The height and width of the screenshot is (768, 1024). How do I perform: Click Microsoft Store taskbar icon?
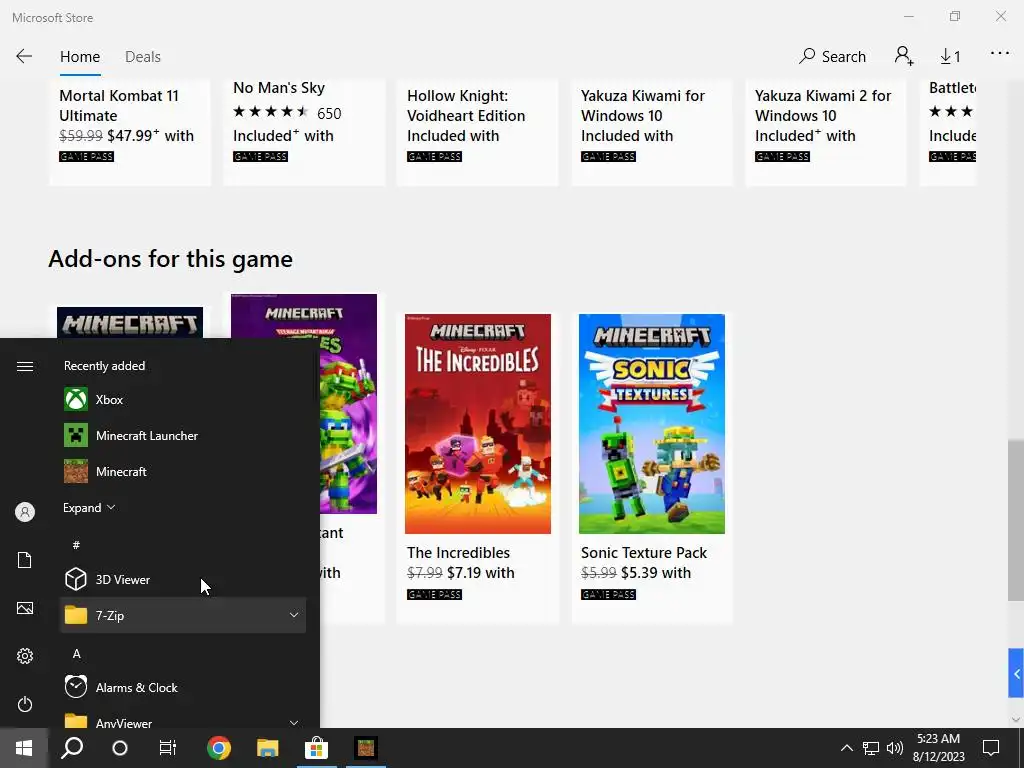pyautogui.click(x=316, y=748)
